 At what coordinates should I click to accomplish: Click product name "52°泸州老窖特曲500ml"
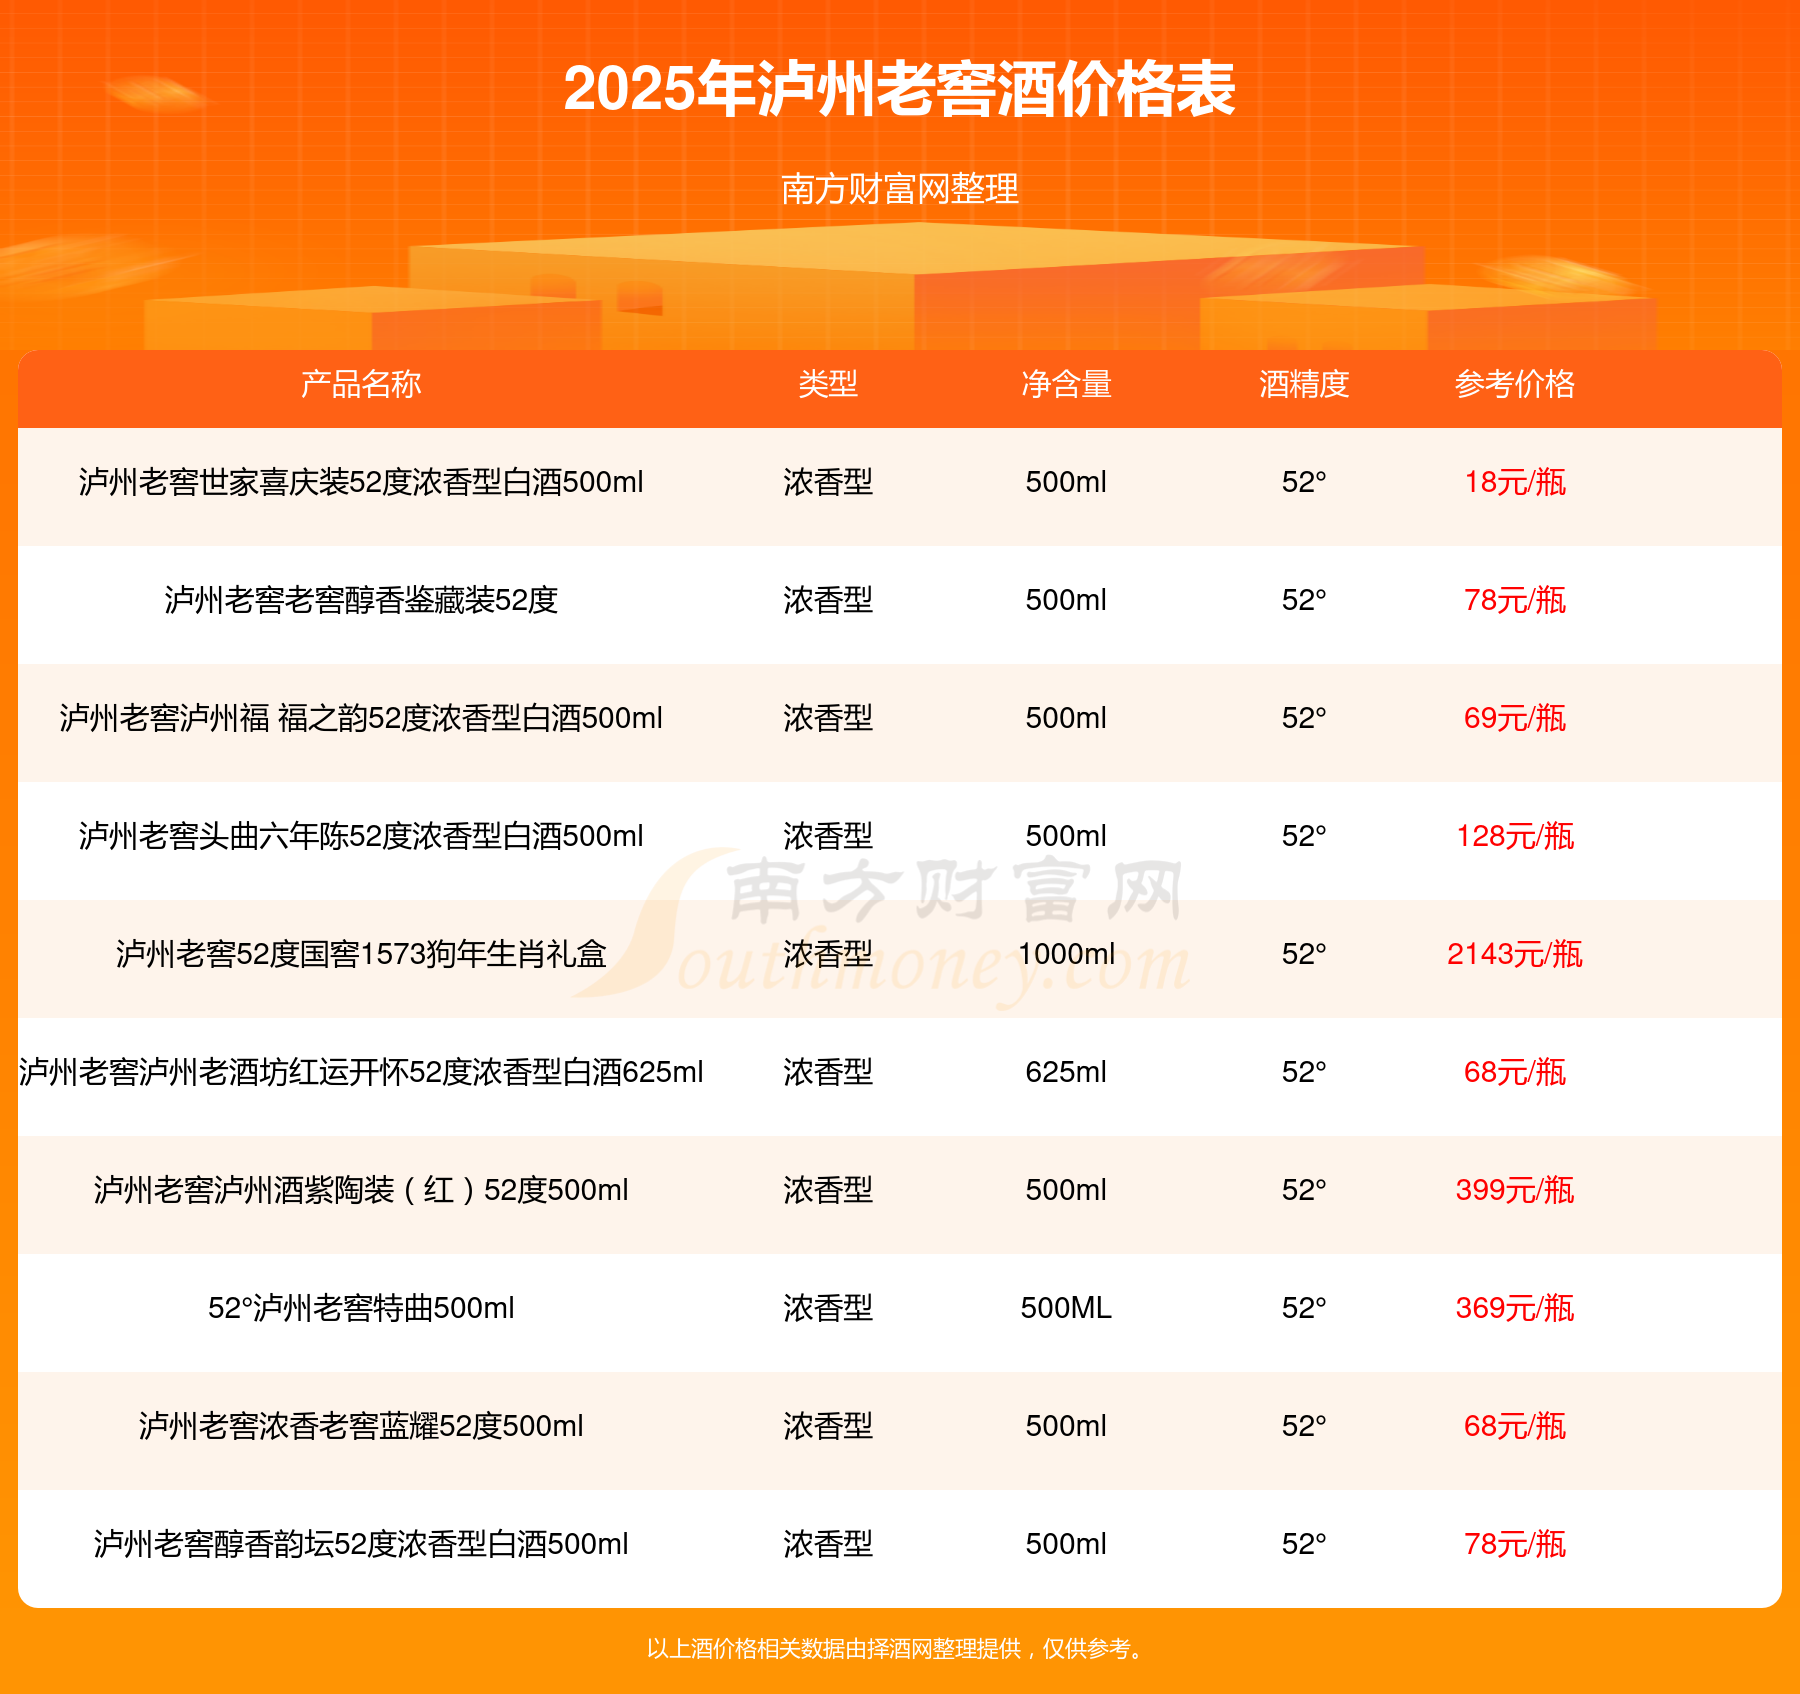pos(361,1308)
